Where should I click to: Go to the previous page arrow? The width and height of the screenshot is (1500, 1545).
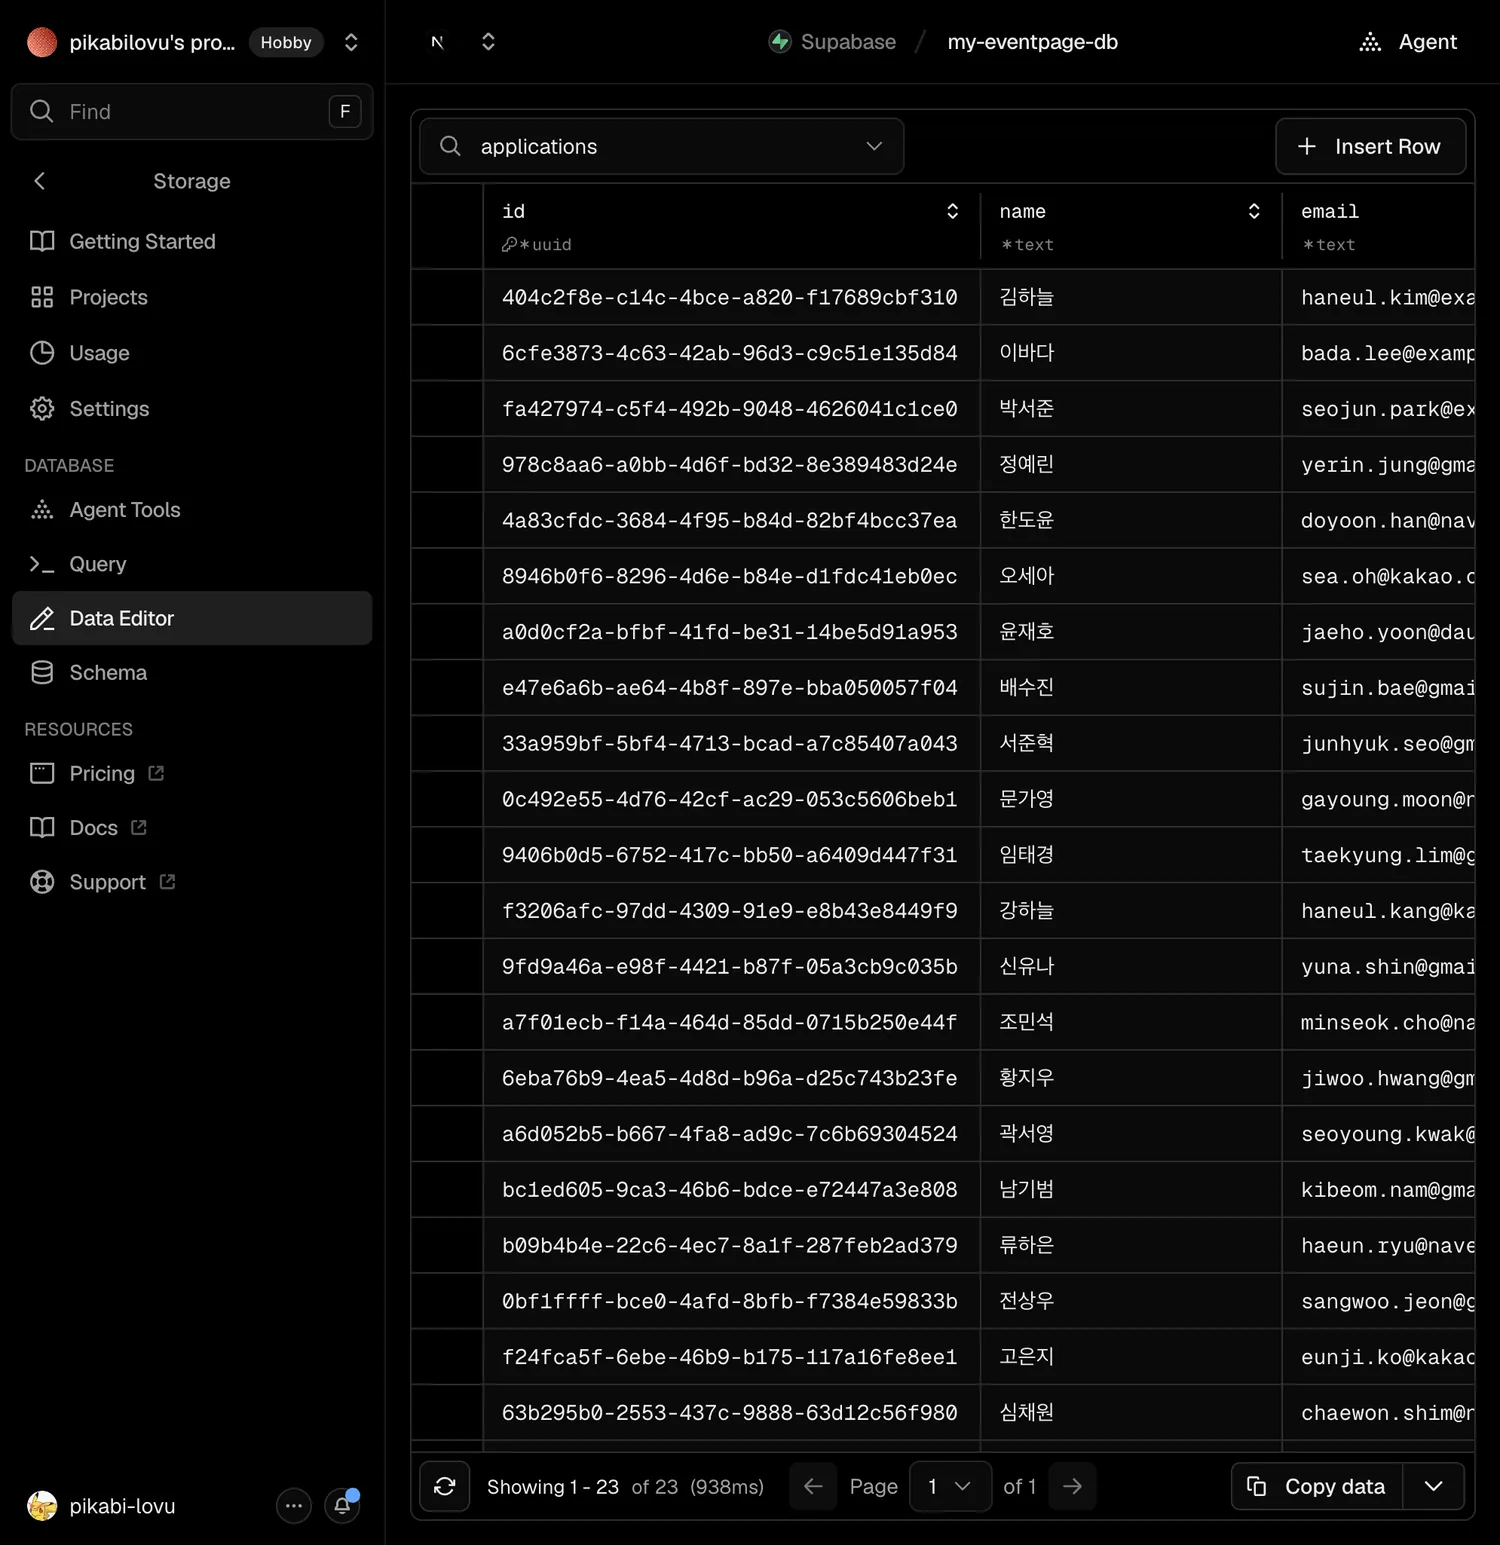click(813, 1486)
